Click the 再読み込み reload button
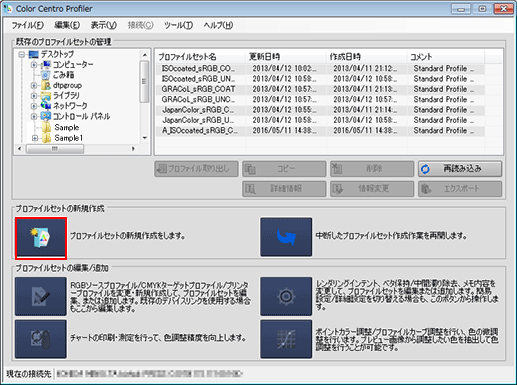The width and height of the screenshot is (517, 385). [x=460, y=169]
